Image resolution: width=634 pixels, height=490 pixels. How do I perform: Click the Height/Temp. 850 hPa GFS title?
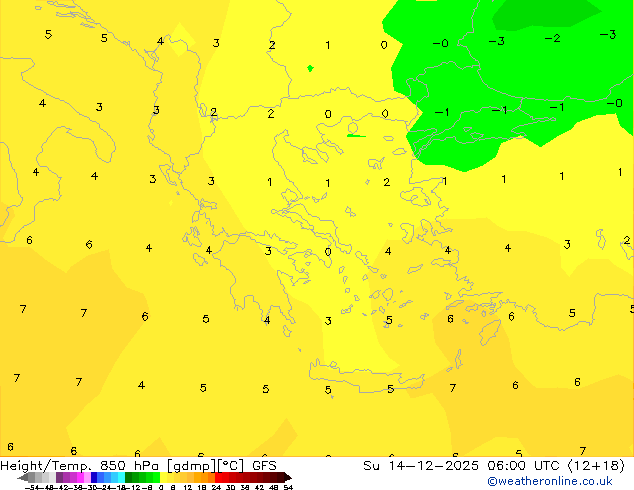tap(138, 466)
